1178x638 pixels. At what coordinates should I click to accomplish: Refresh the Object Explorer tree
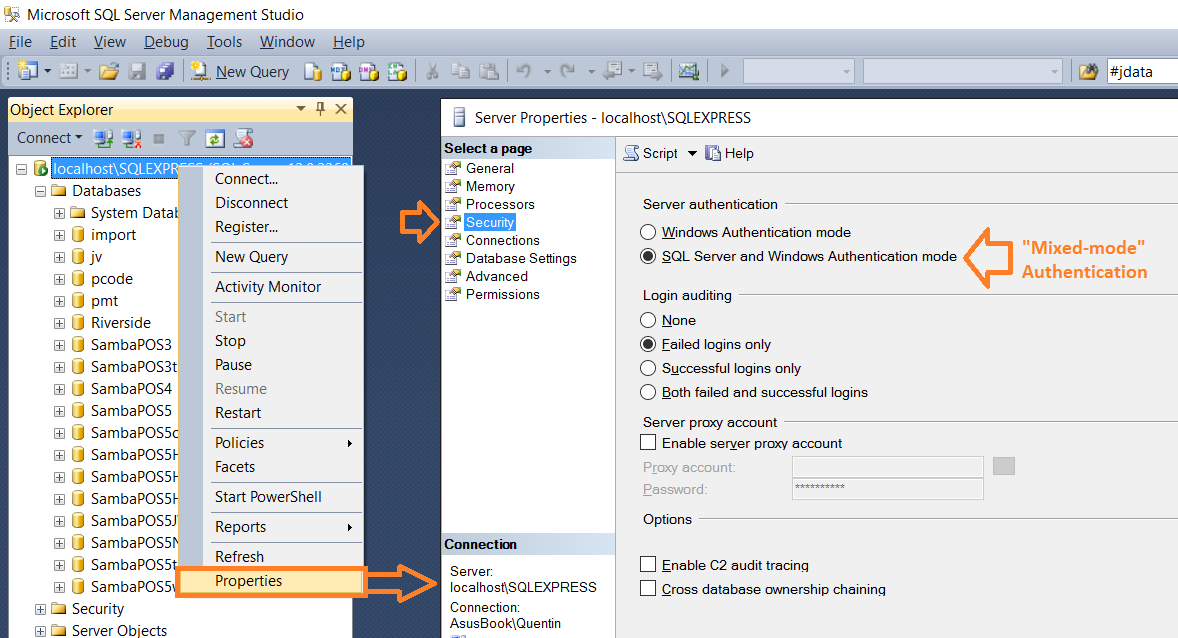pos(215,137)
